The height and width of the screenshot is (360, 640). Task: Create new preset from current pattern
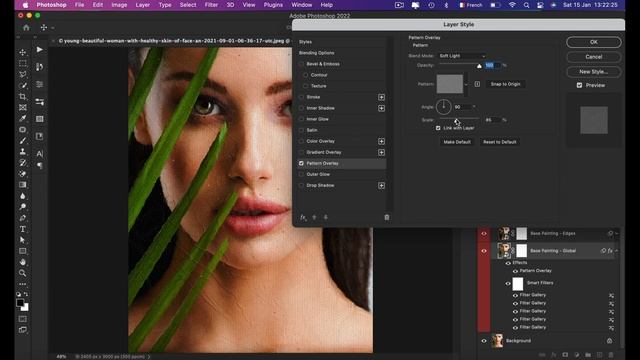(477, 84)
